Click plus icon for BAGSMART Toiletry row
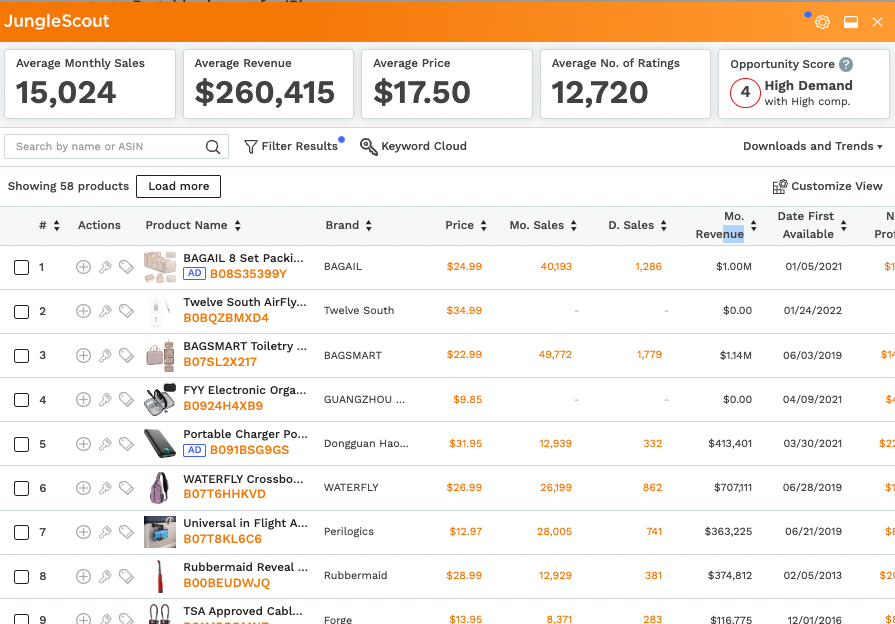This screenshot has width=895, height=624. click(83, 355)
